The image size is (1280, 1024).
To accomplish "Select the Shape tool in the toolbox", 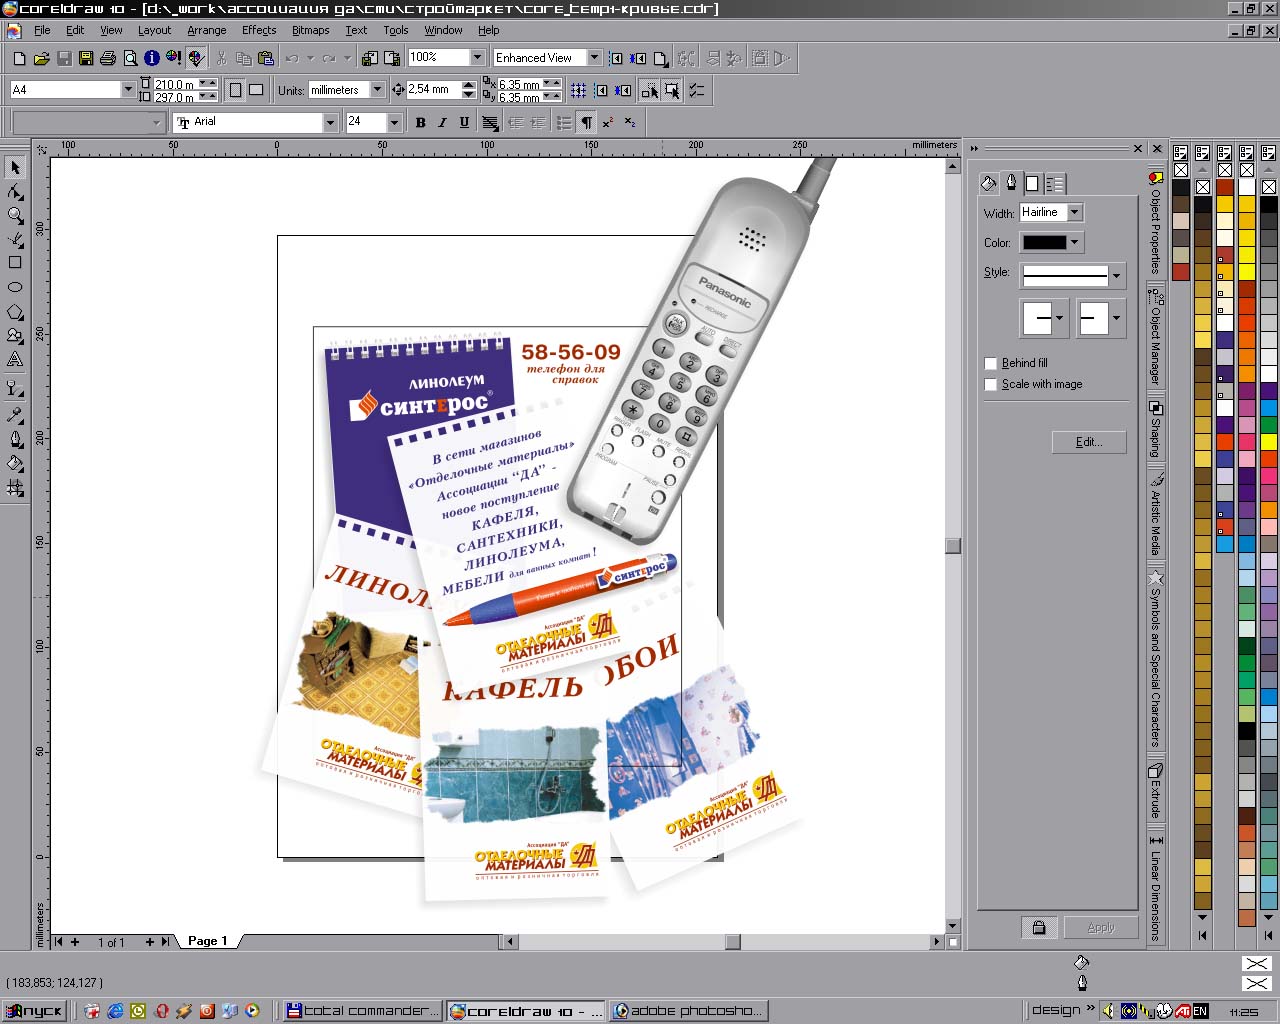I will tap(15, 191).
